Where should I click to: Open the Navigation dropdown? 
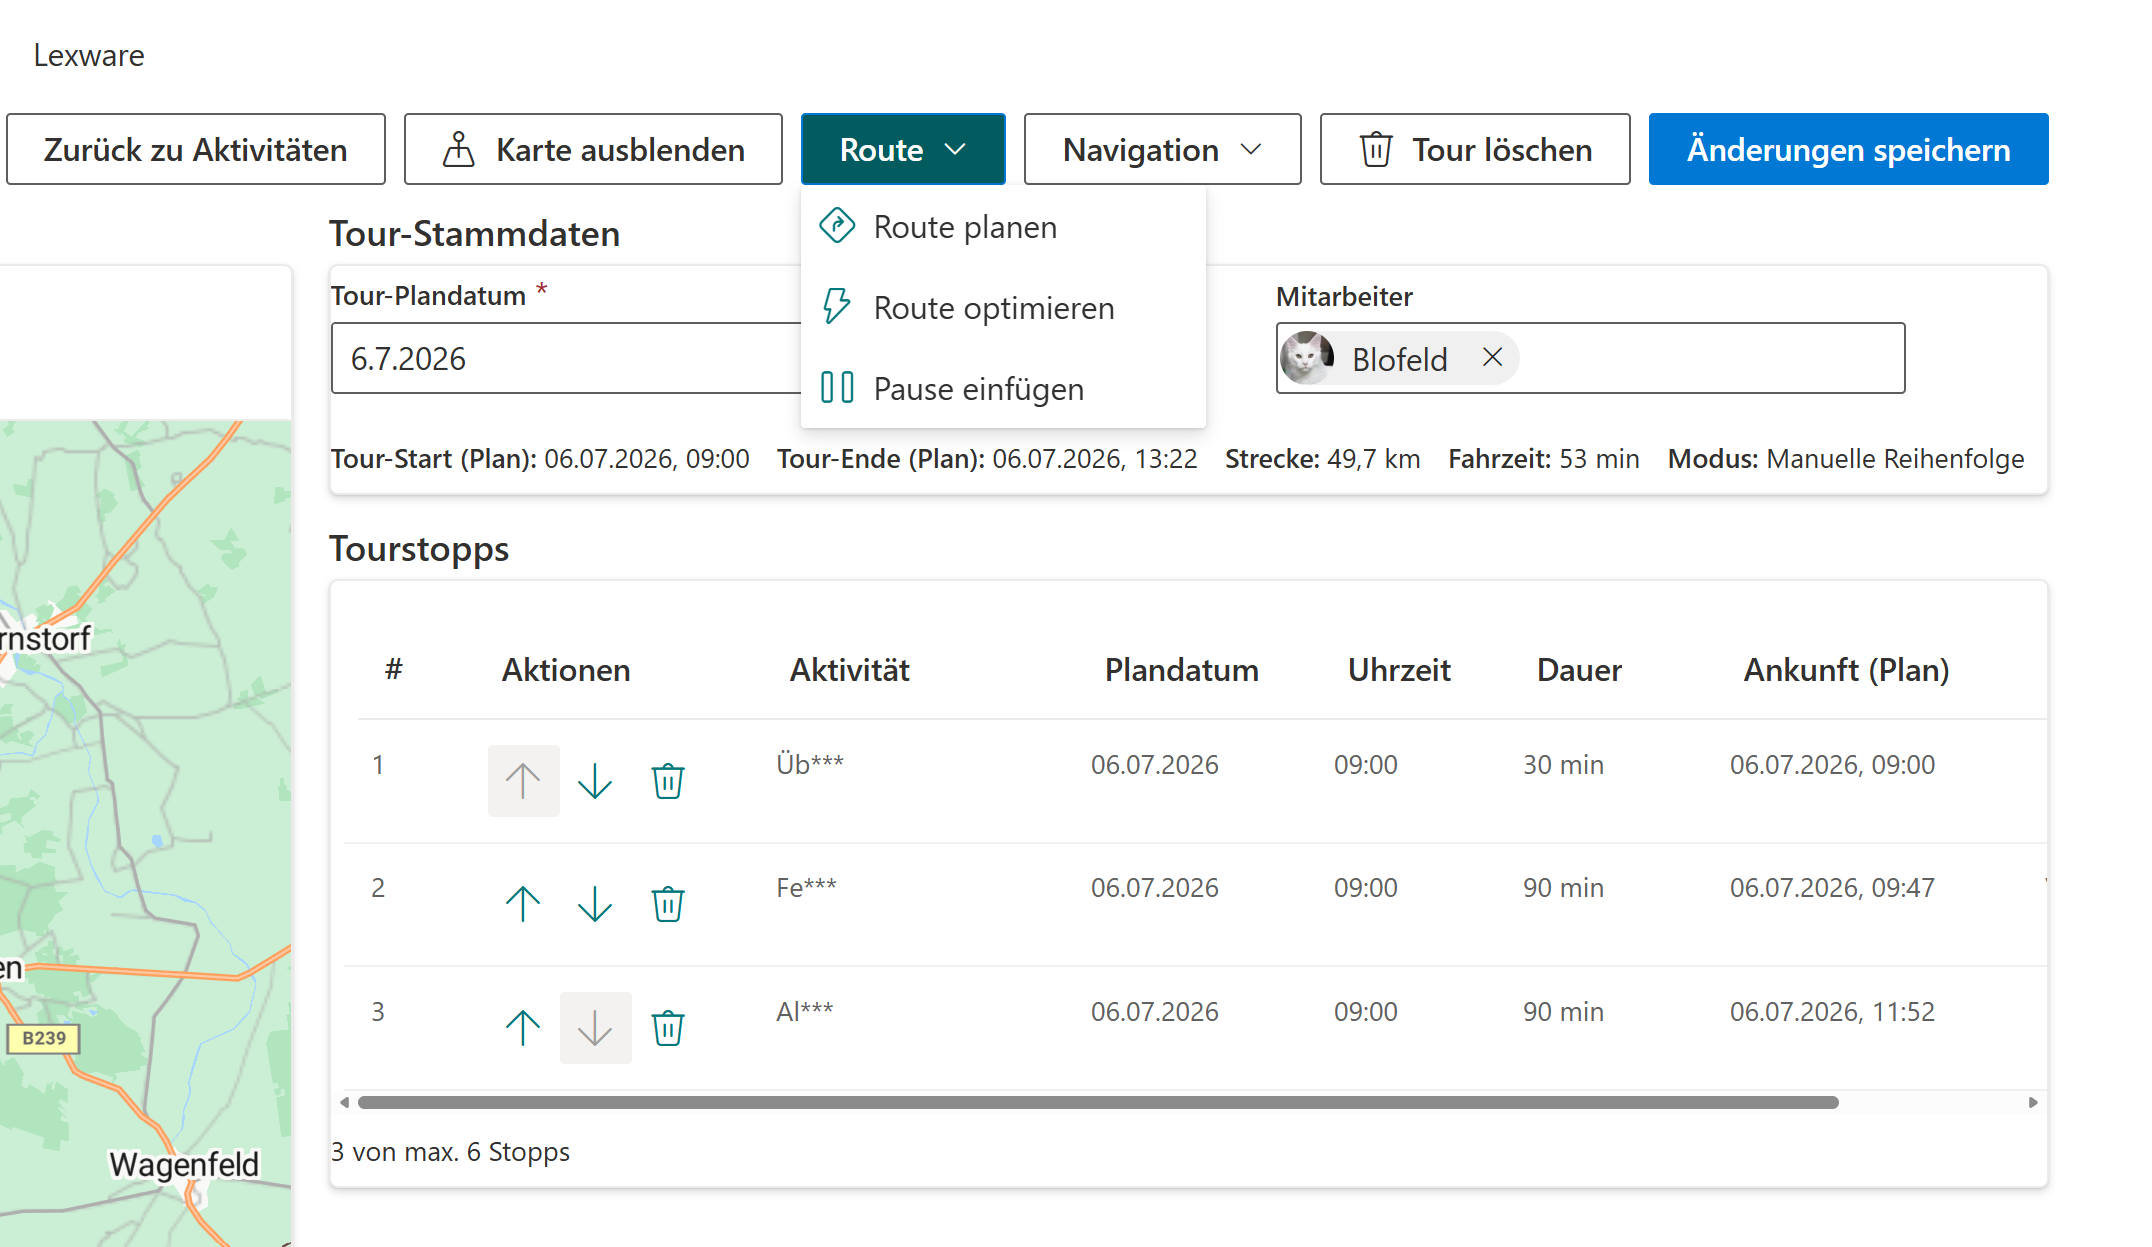pyautogui.click(x=1162, y=149)
